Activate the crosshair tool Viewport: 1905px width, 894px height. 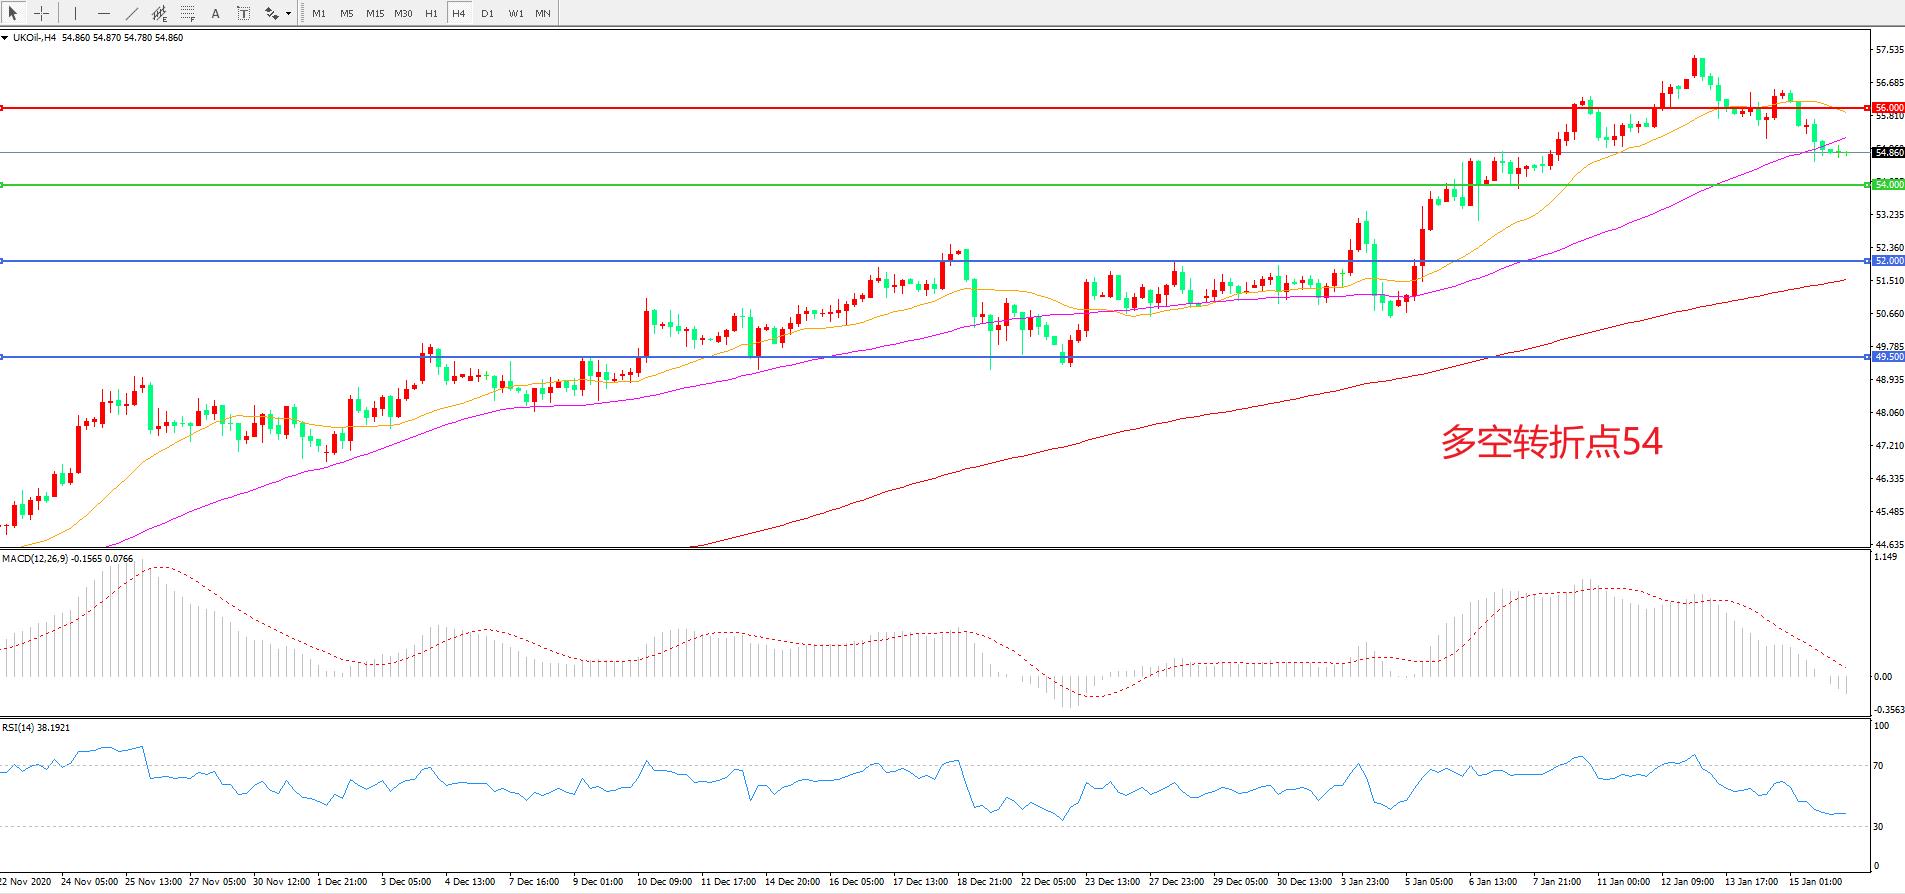pos(42,13)
